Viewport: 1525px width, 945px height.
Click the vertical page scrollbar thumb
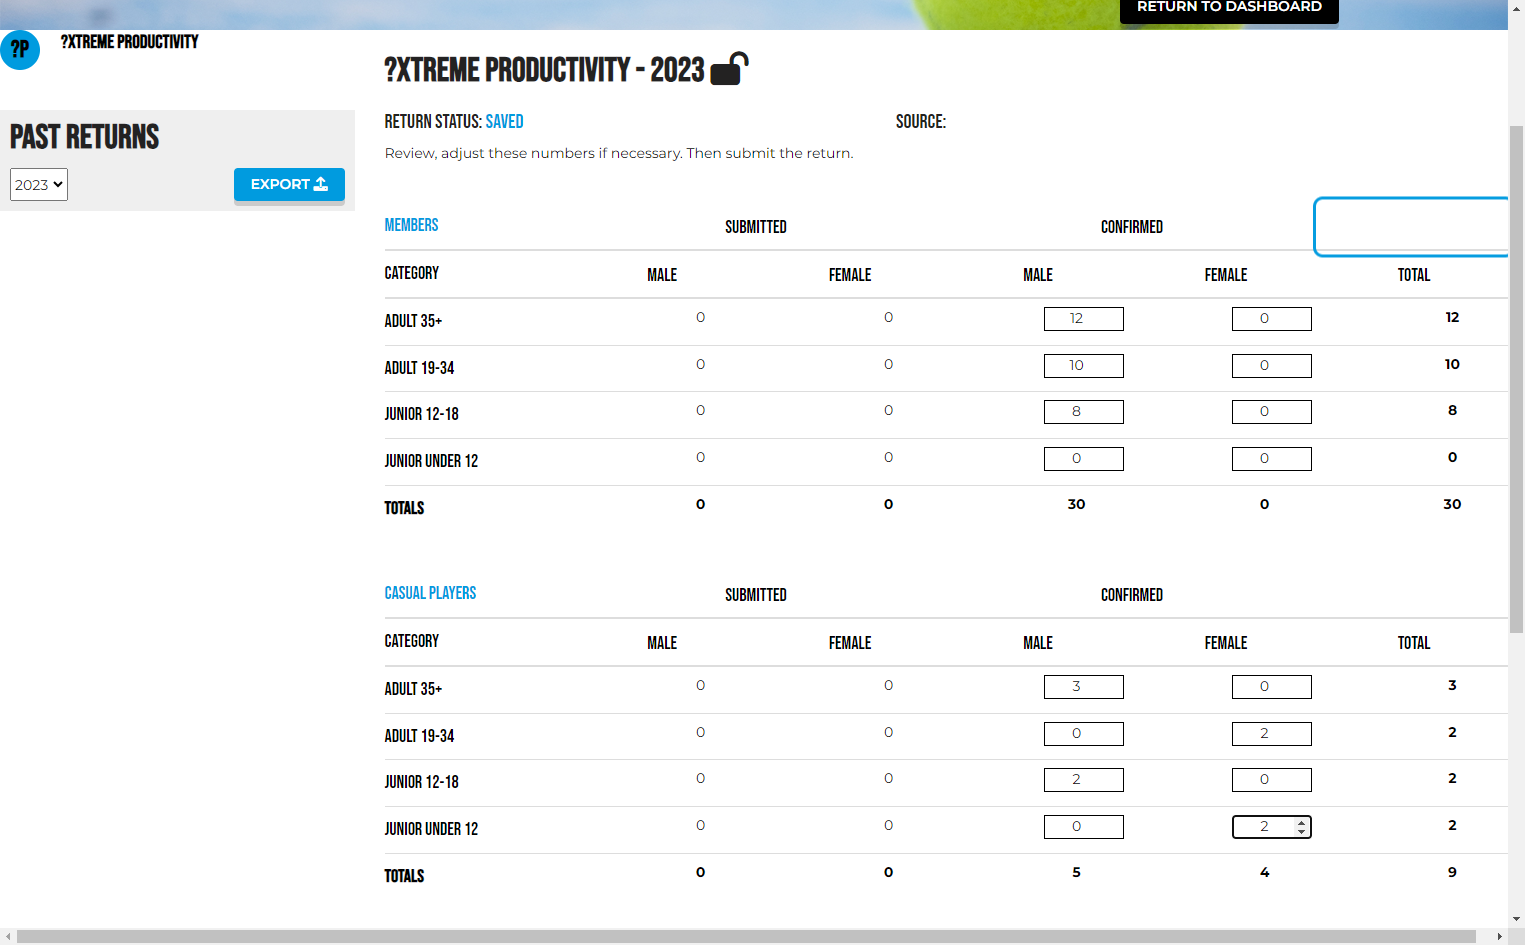click(1516, 380)
